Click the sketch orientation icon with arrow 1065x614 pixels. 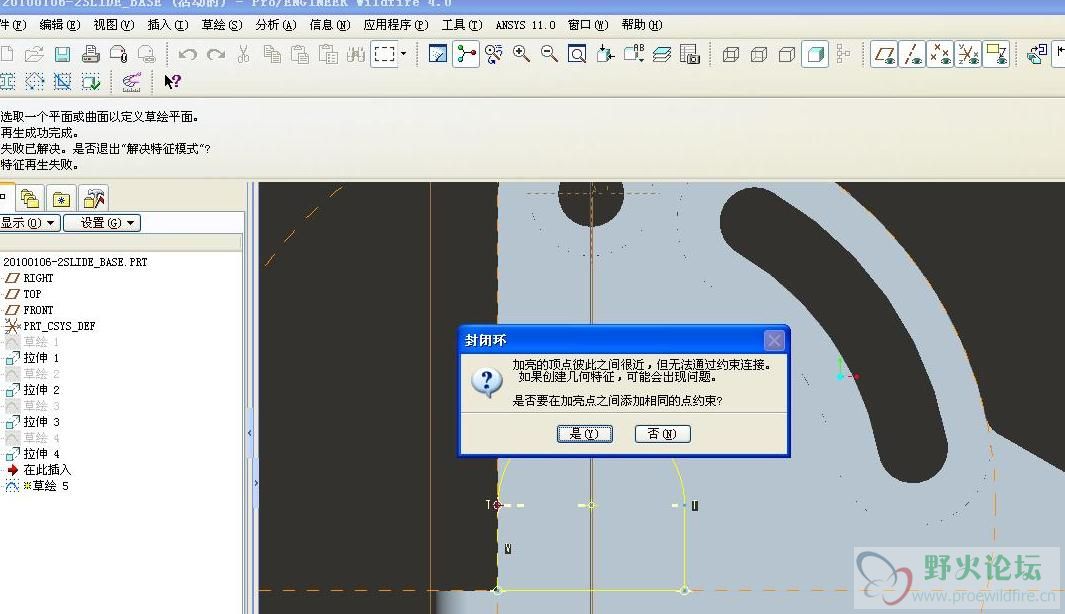tap(1037, 54)
